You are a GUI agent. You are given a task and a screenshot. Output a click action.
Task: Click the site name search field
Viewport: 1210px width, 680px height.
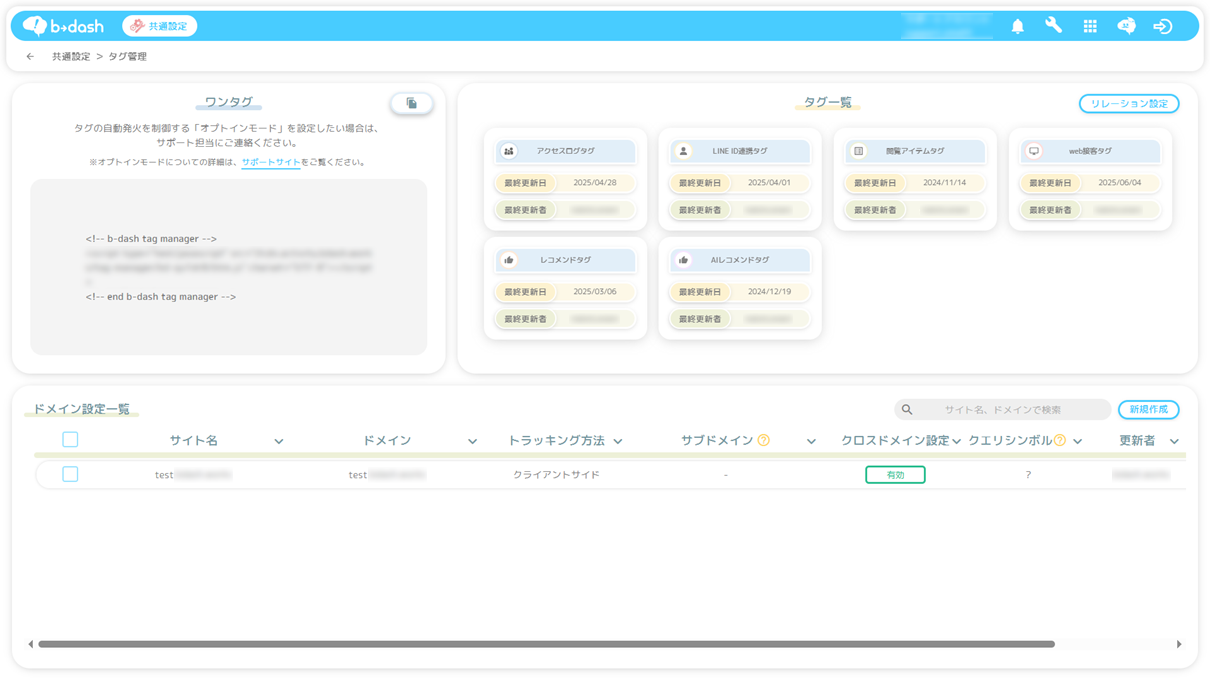click(x=1010, y=410)
